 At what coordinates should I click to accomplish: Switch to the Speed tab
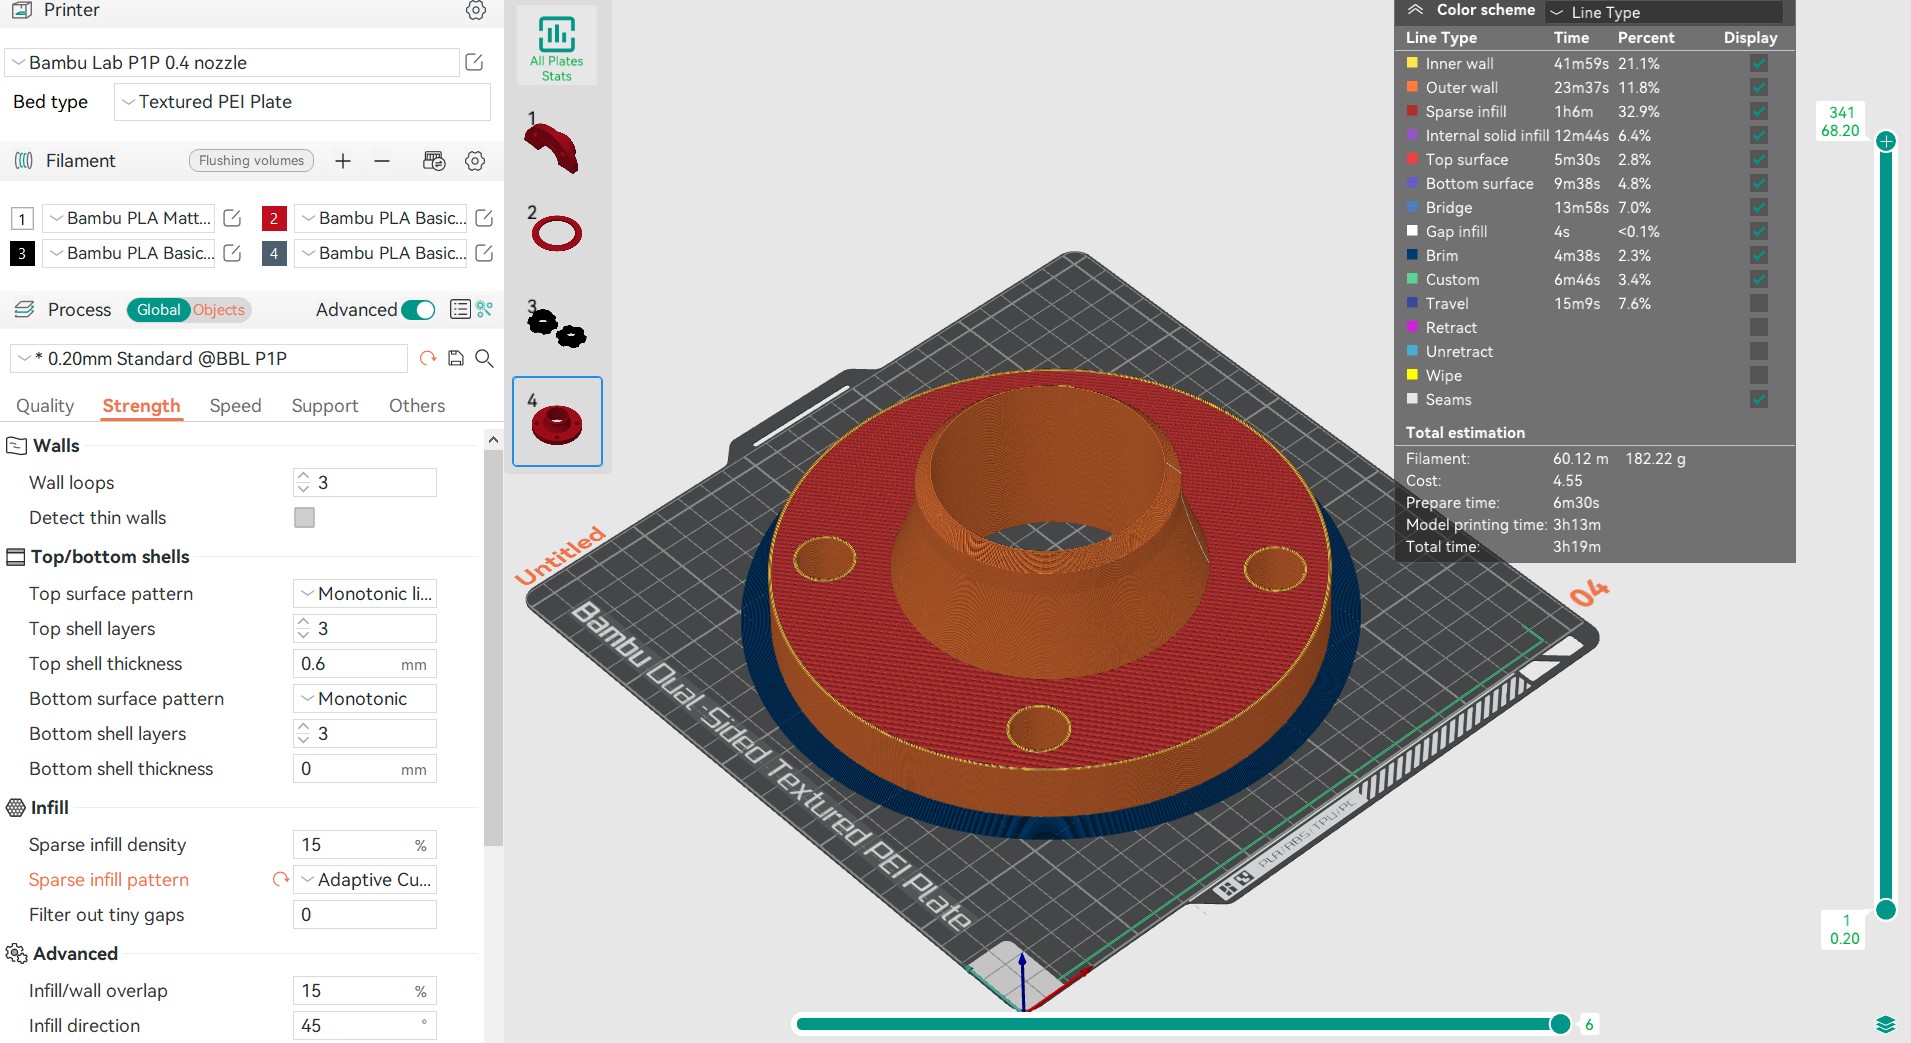[x=235, y=406]
